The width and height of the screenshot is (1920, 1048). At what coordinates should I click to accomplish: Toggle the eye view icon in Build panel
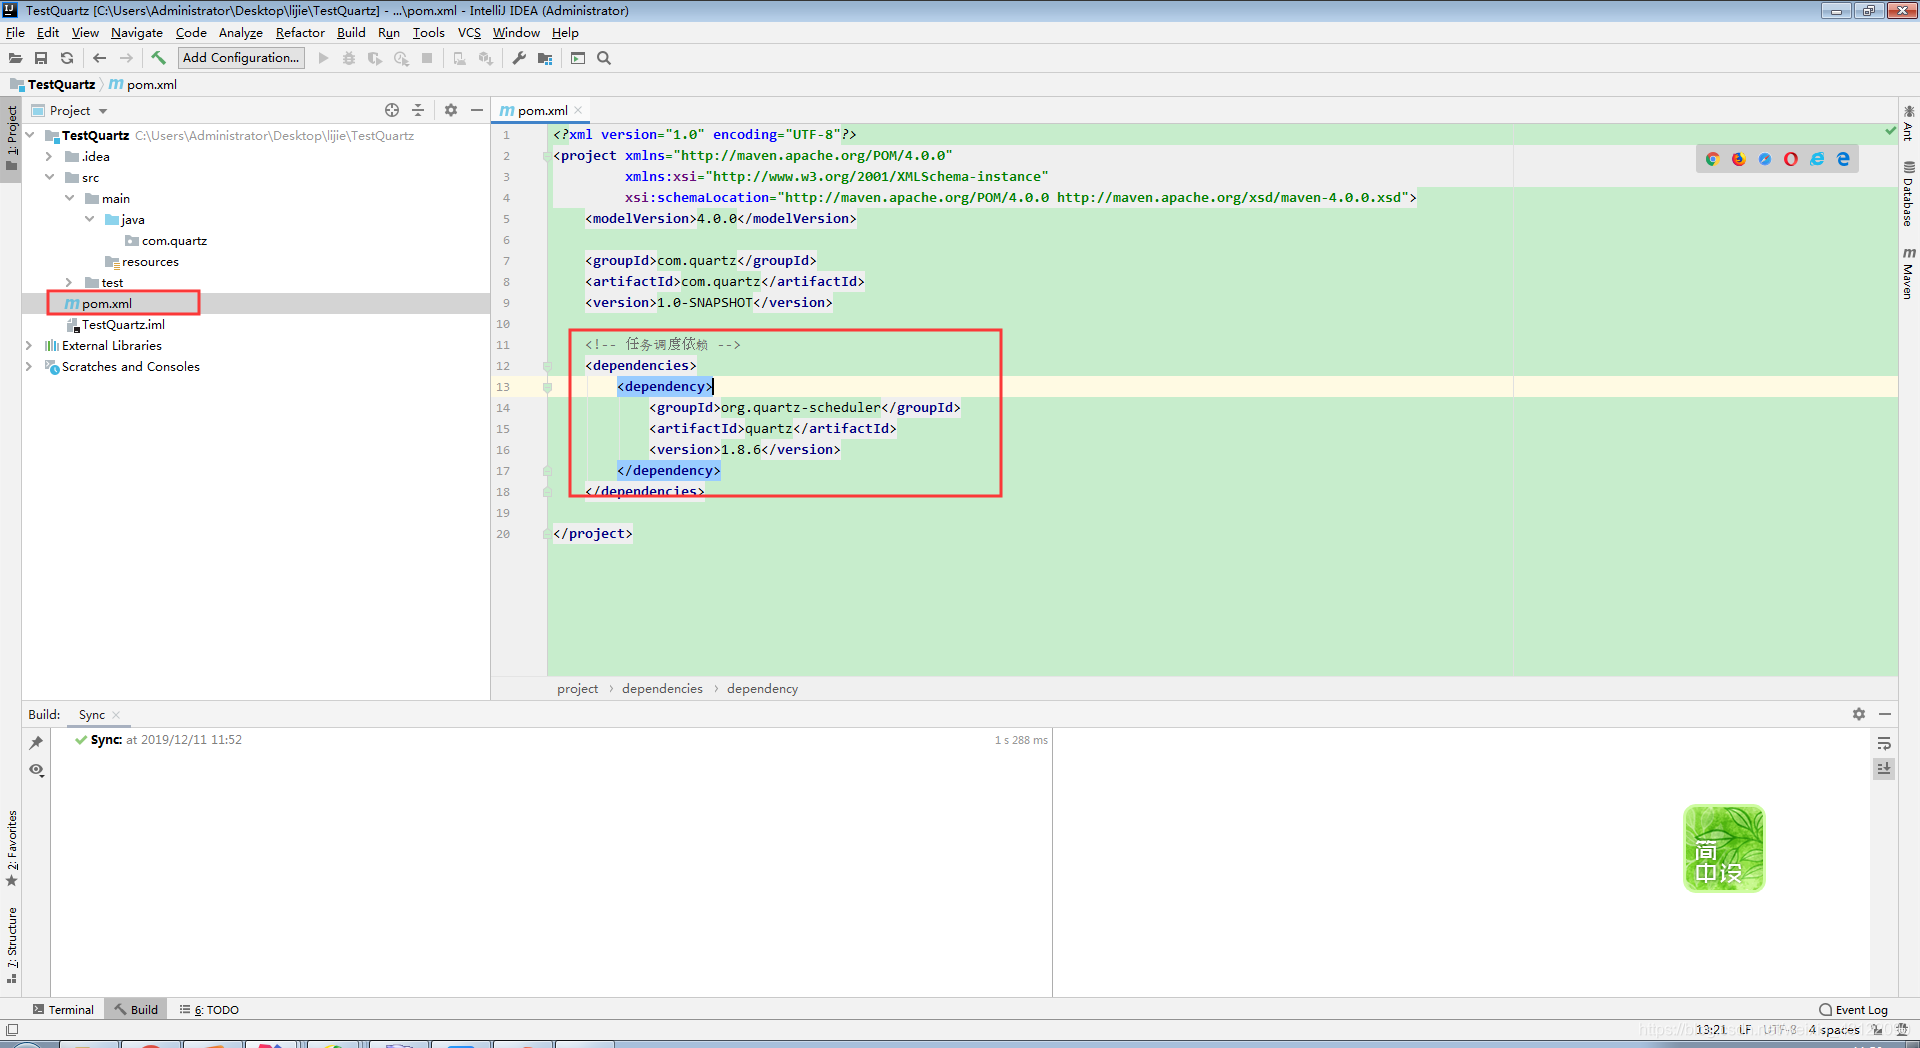click(36, 769)
